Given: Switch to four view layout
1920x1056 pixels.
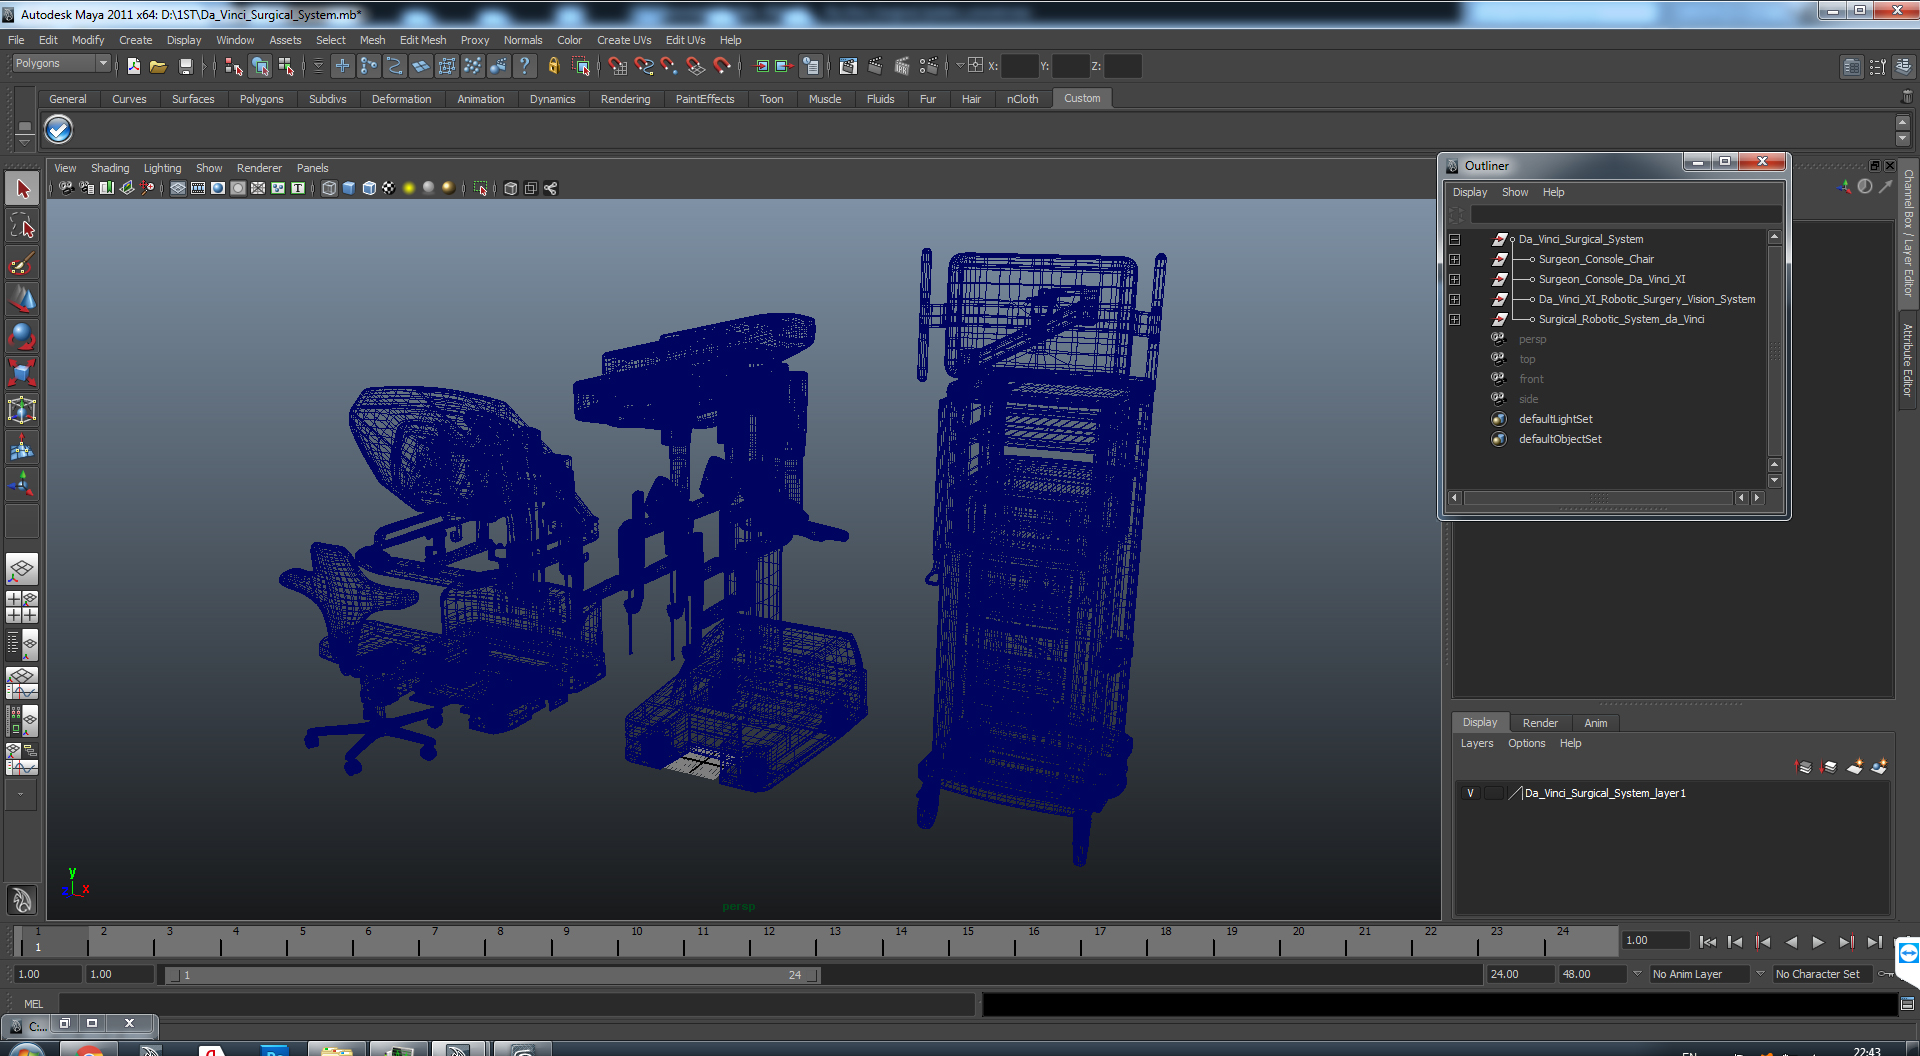Looking at the screenshot, I should [22, 607].
